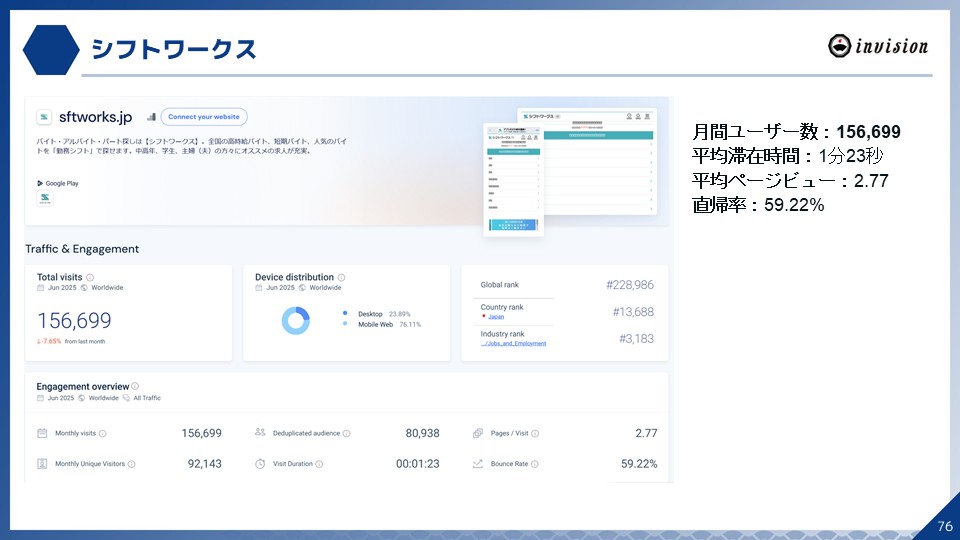
Task: Click the globe icon in Total visits card
Action: 84,288
